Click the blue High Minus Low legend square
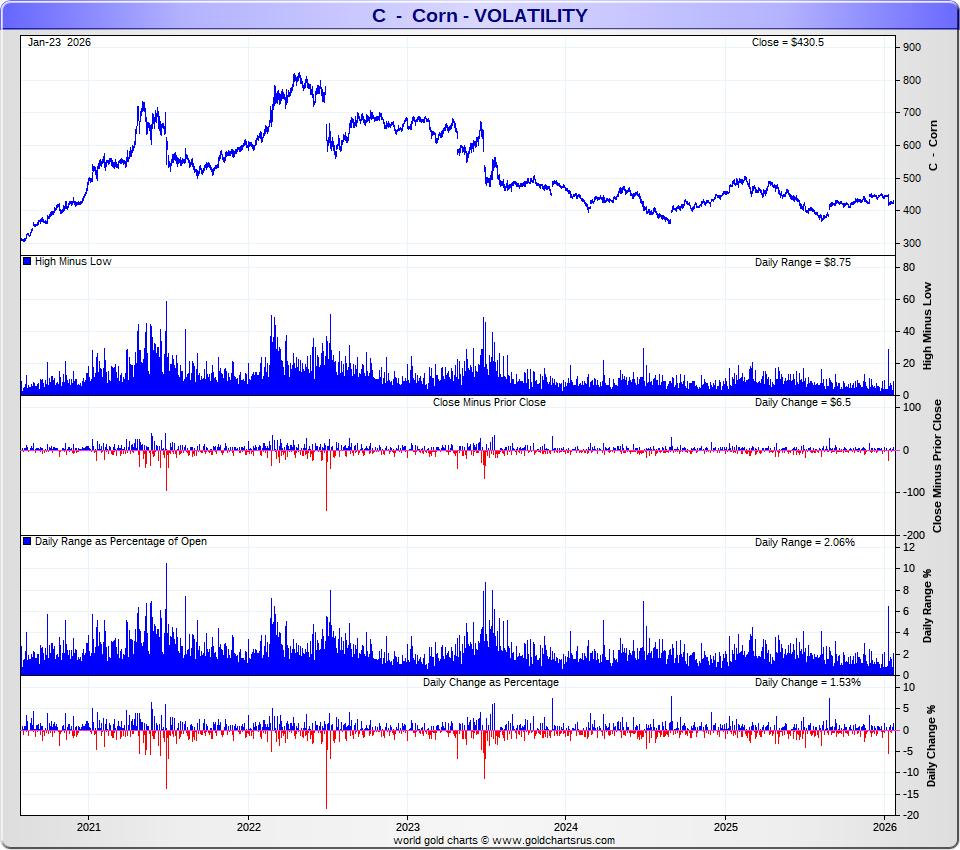The height and width of the screenshot is (850, 960). [27, 262]
